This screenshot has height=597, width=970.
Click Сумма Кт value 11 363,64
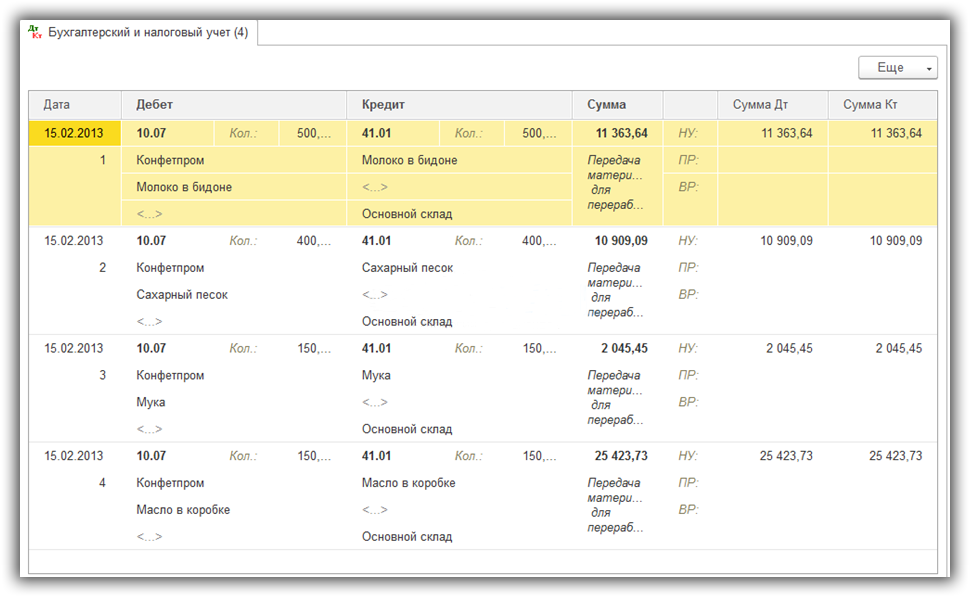896,133
